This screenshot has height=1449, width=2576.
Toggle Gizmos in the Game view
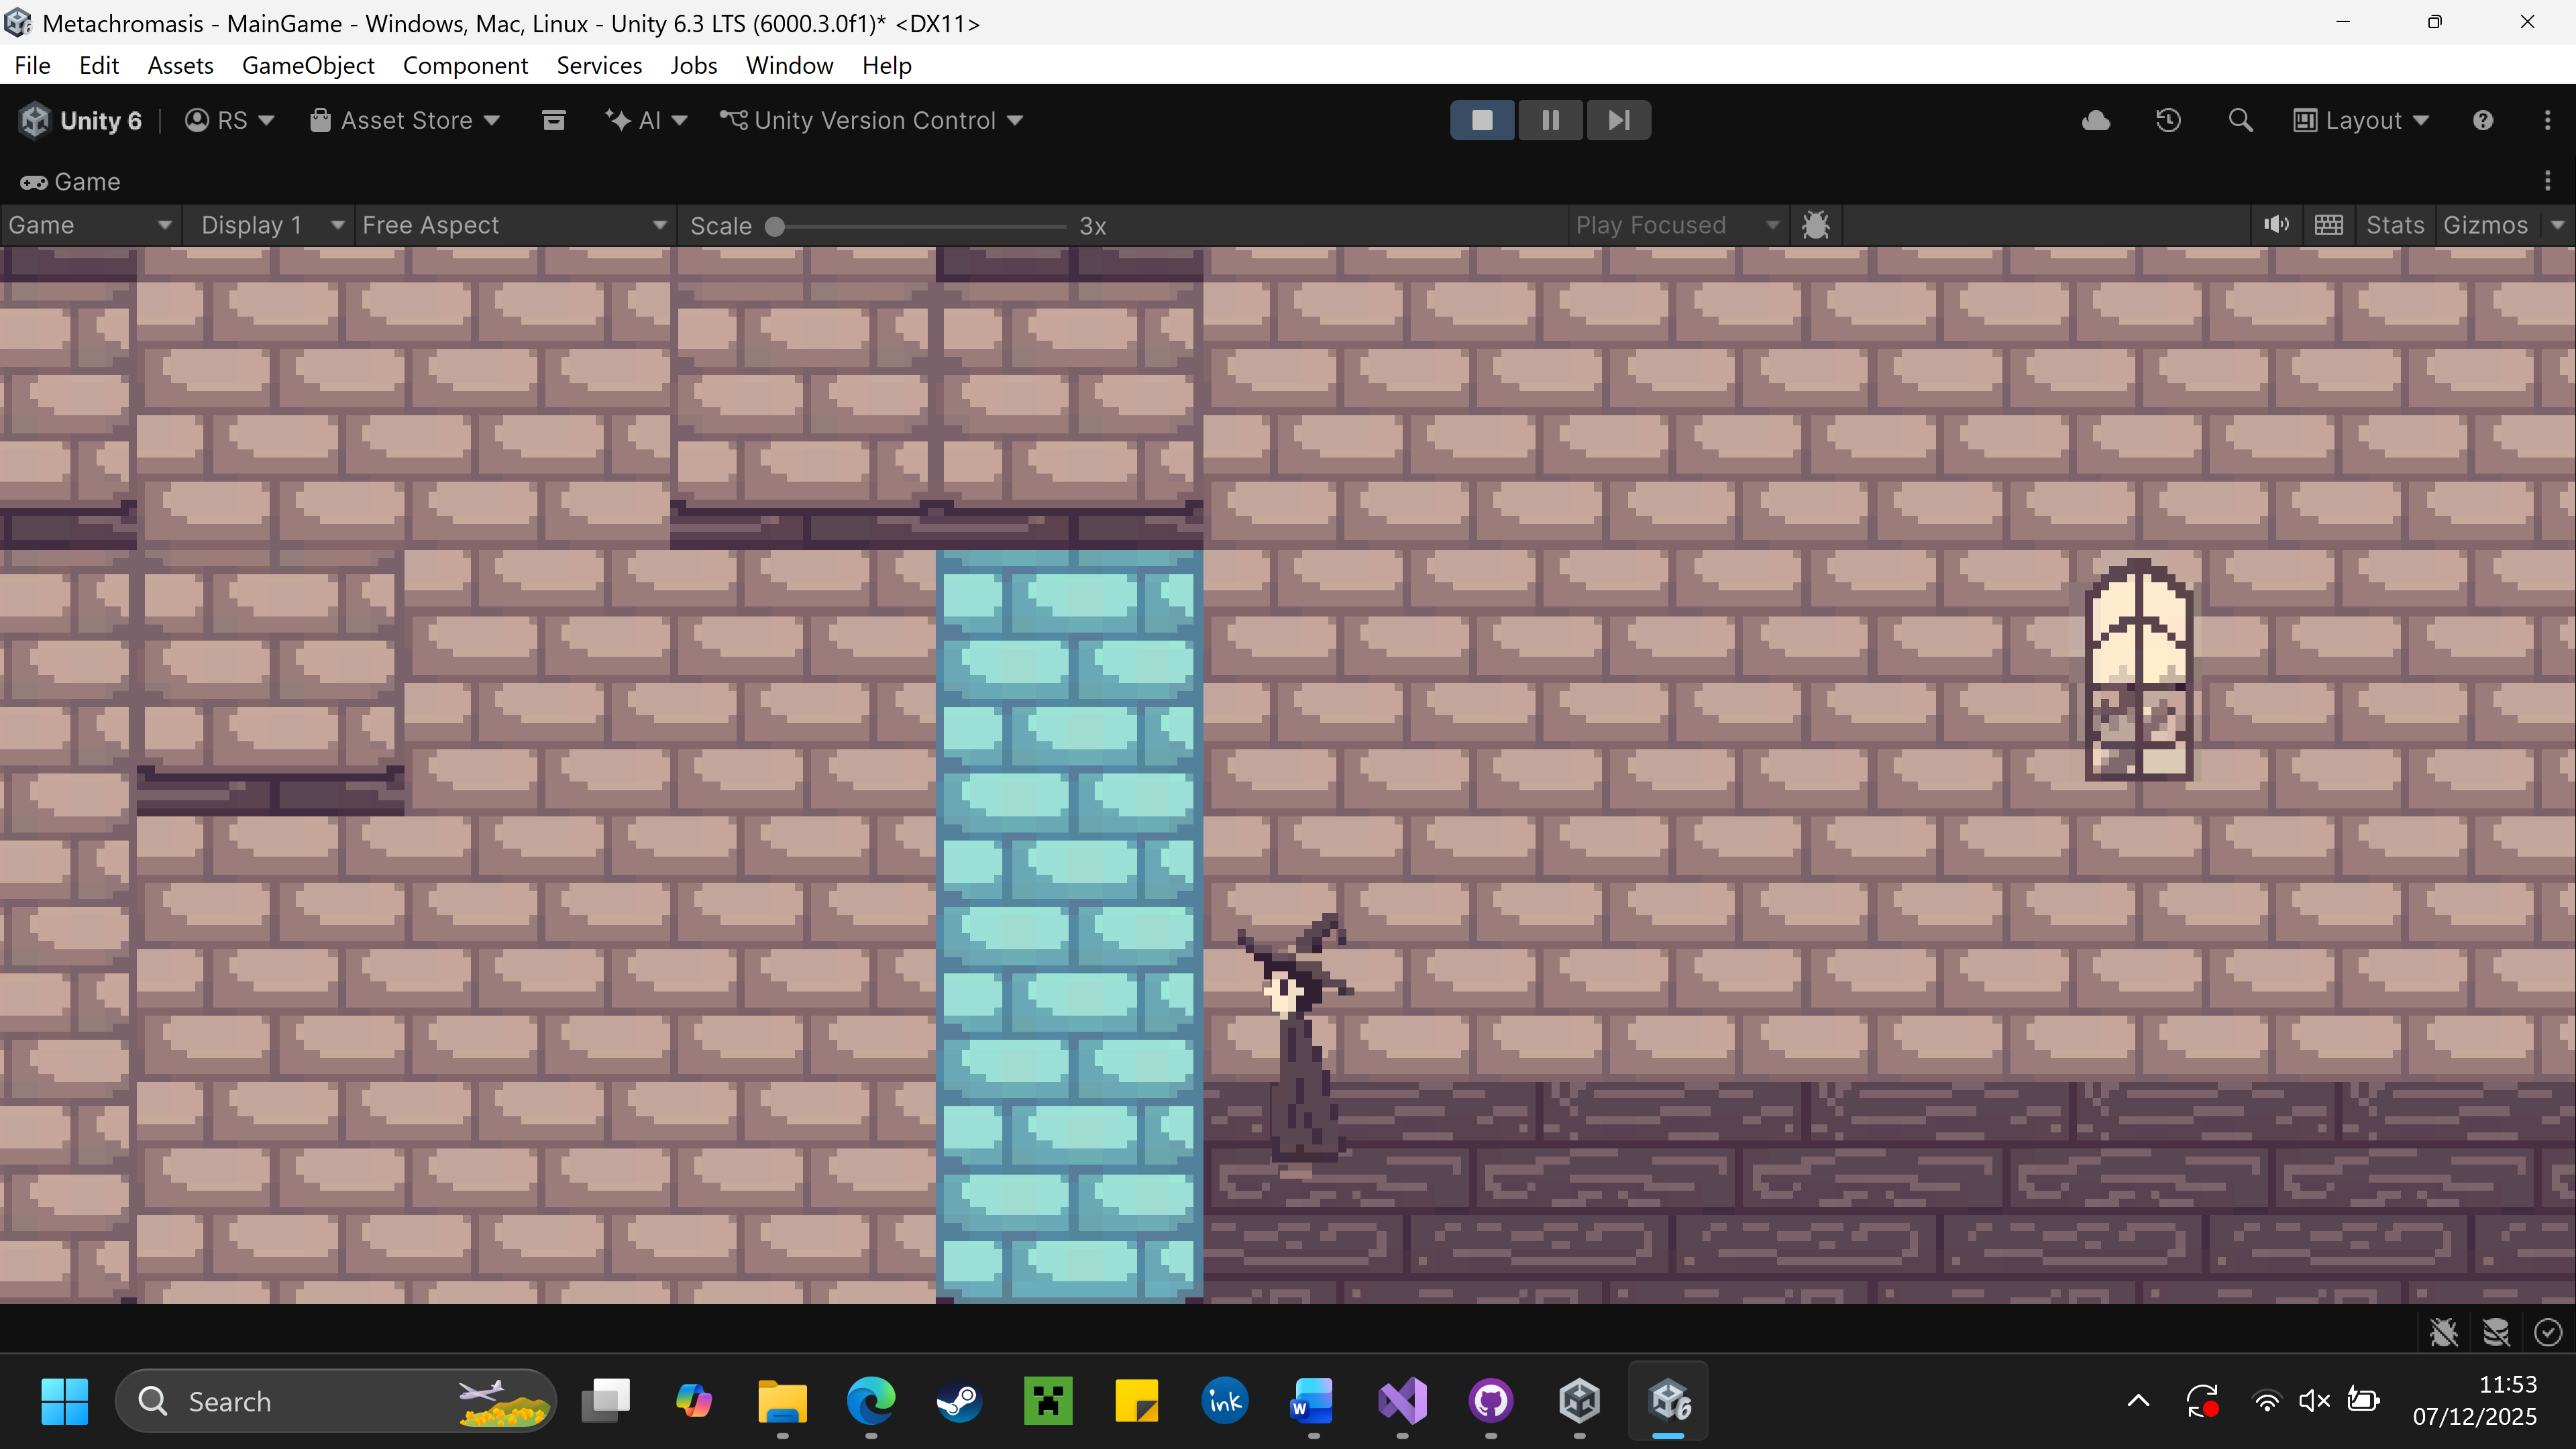(x=2485, y=225)
